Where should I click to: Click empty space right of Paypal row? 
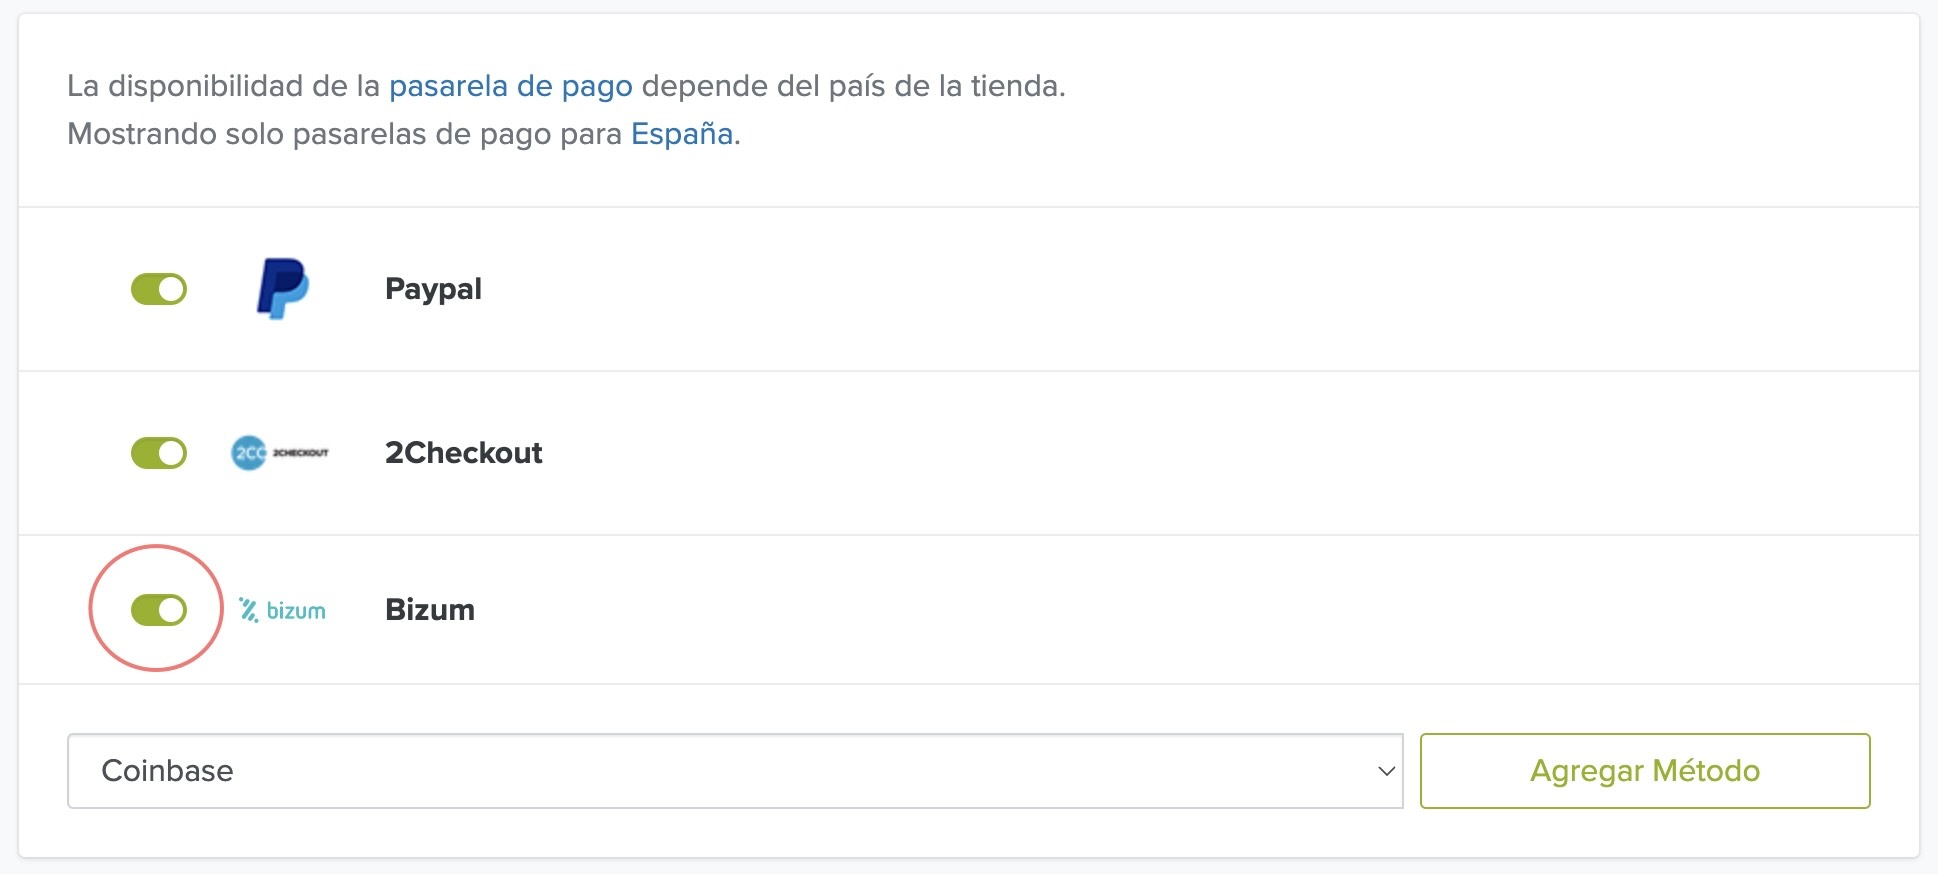(x=1200, y=289)
